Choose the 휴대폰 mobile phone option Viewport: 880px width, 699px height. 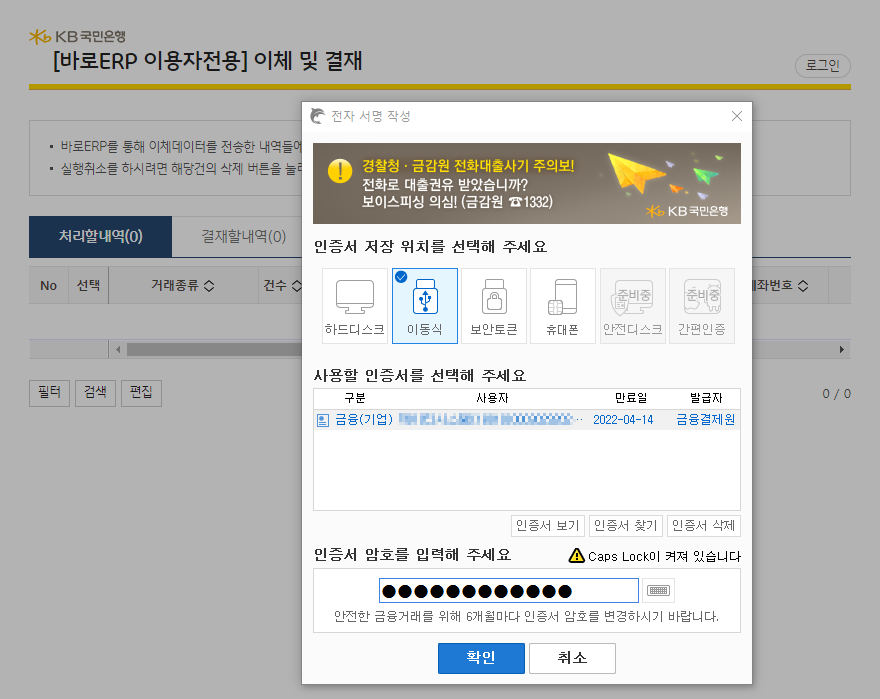coord(563,306)
